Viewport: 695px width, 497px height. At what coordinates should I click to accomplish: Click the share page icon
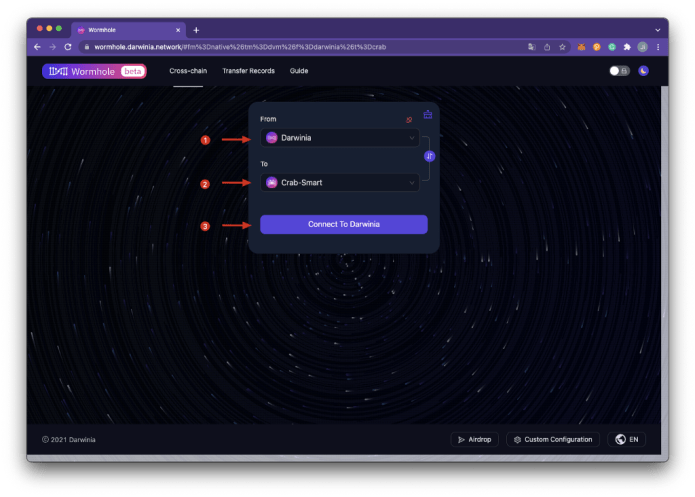click(x=547, y=47)
